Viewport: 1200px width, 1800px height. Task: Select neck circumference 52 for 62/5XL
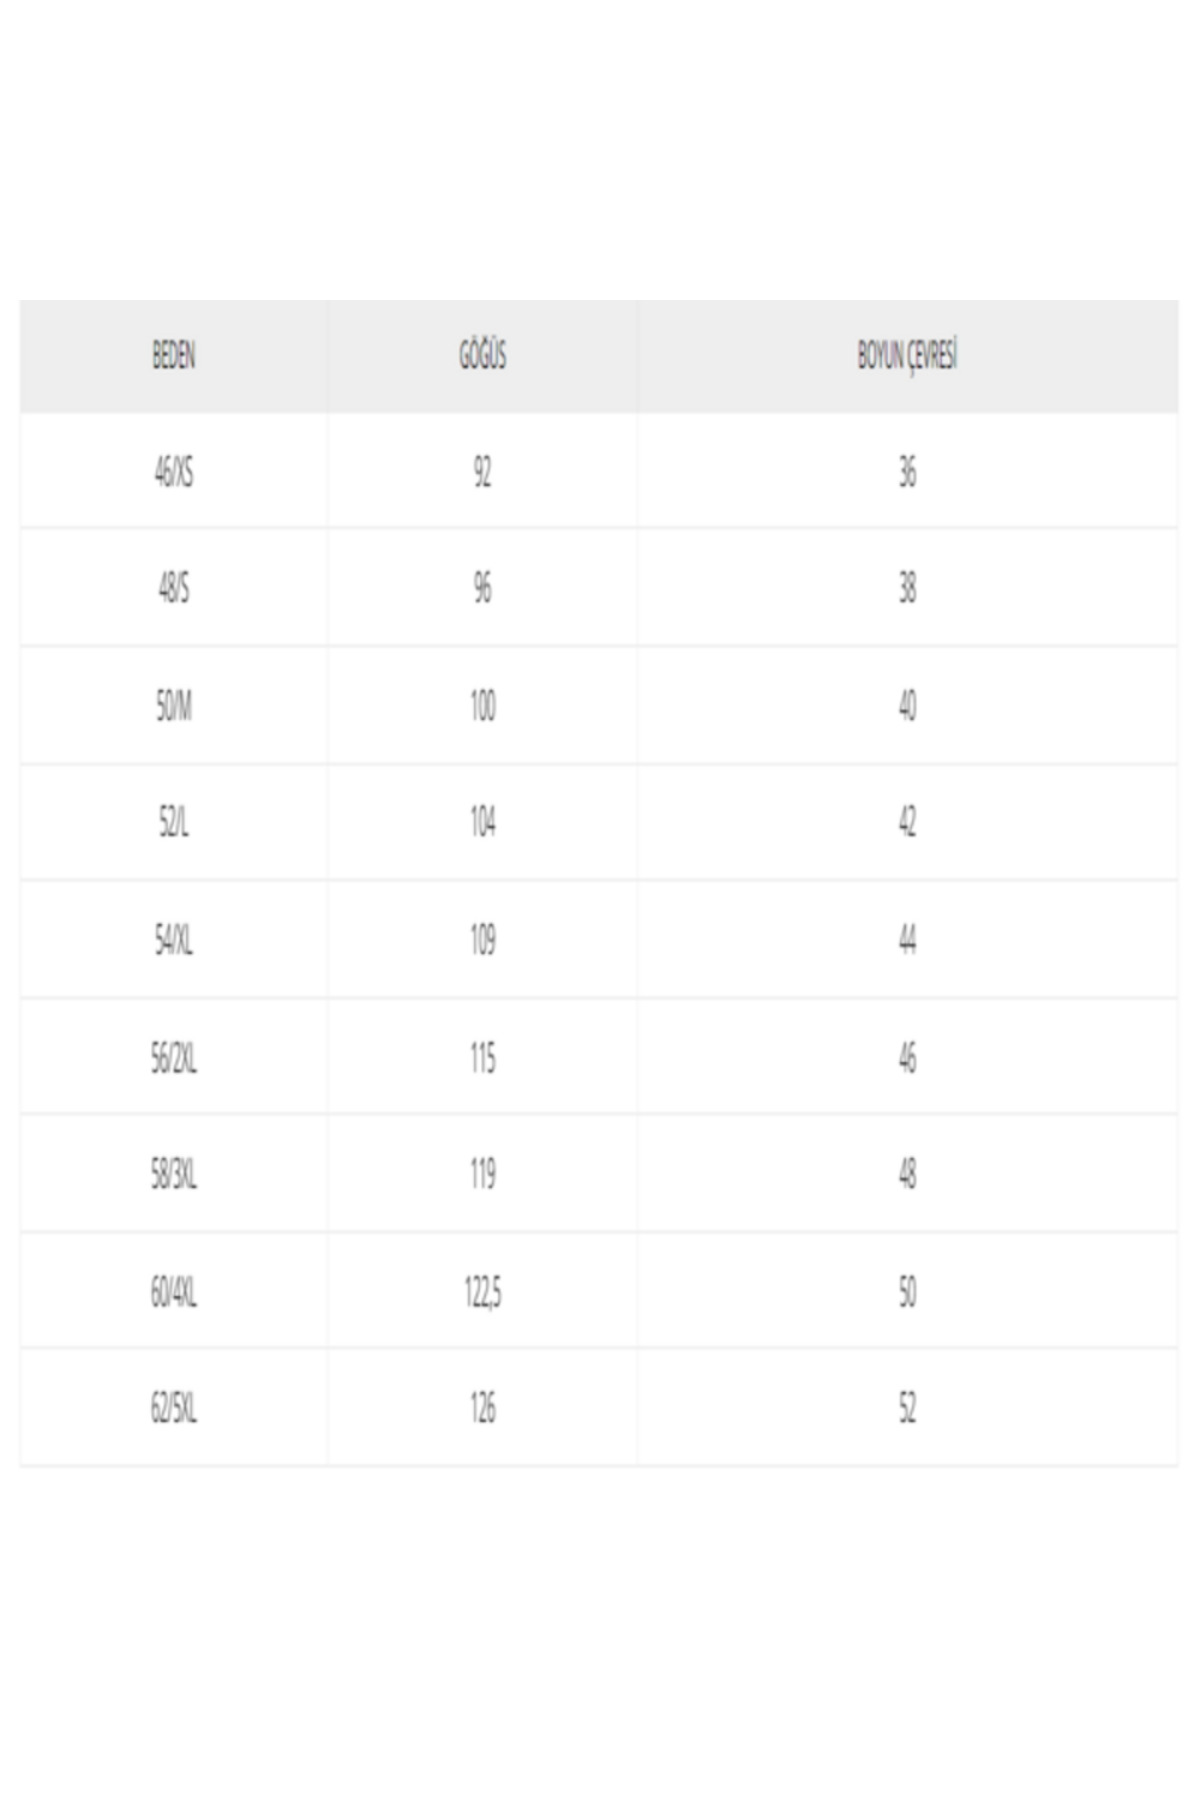[x=907, y=1408]
